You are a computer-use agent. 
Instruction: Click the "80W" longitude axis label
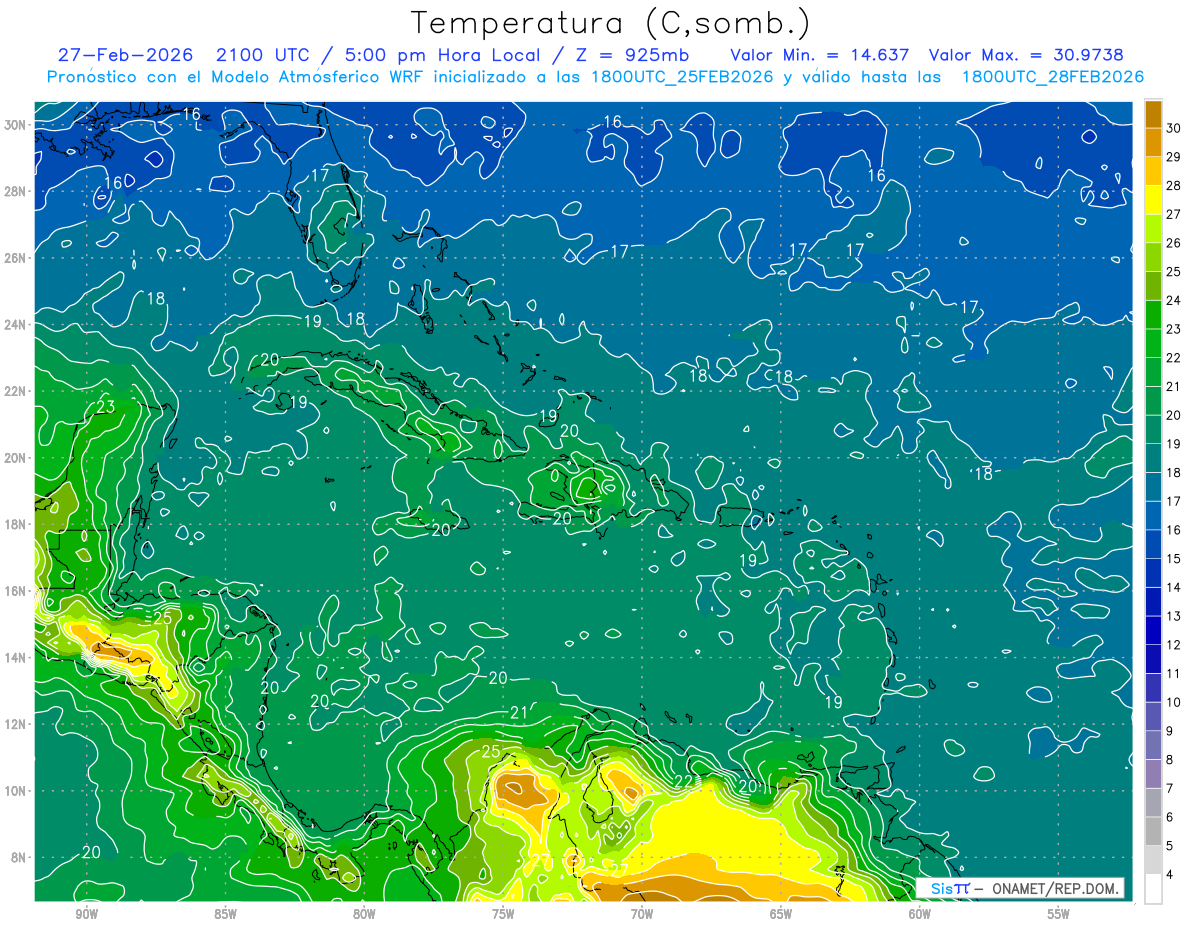364,914
